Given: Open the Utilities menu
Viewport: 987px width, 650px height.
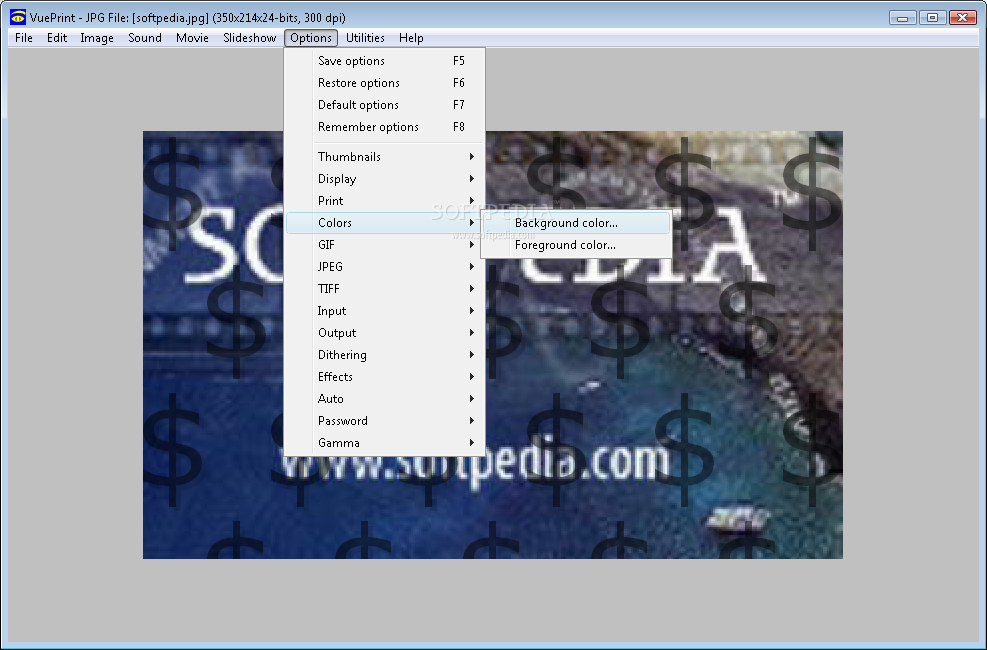Looking at the screenshot, I should (x=365, y=38).
